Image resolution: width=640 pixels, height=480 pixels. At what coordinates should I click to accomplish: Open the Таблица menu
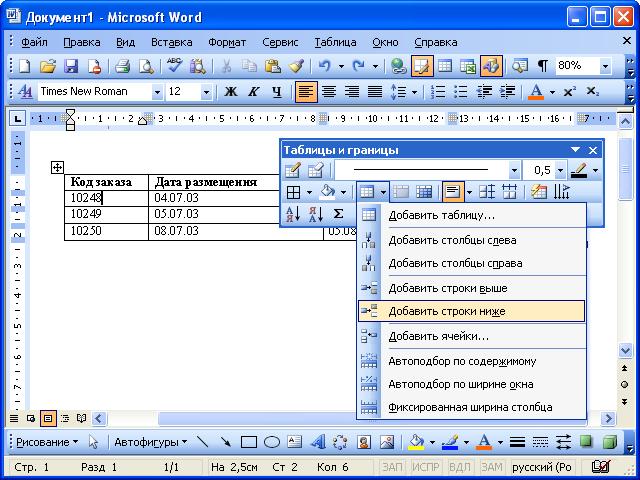335,42
